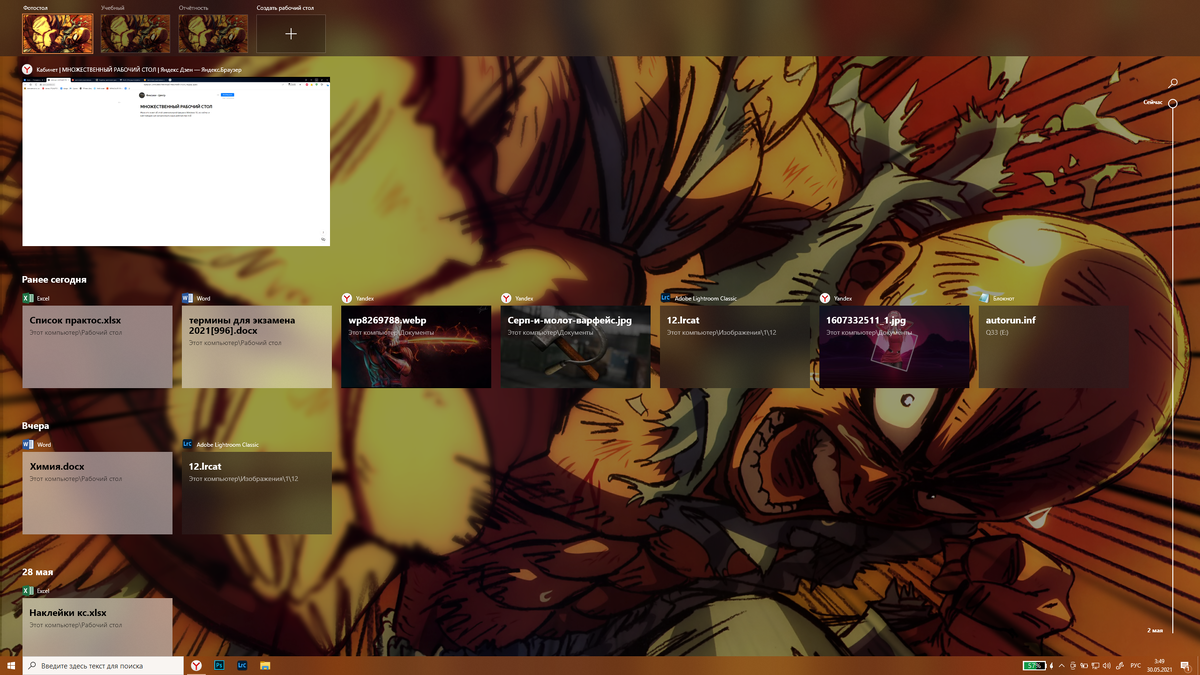
Task: Click the timeline search magnifier icon
Action: pyautogui.click(x=1173, y=84)
